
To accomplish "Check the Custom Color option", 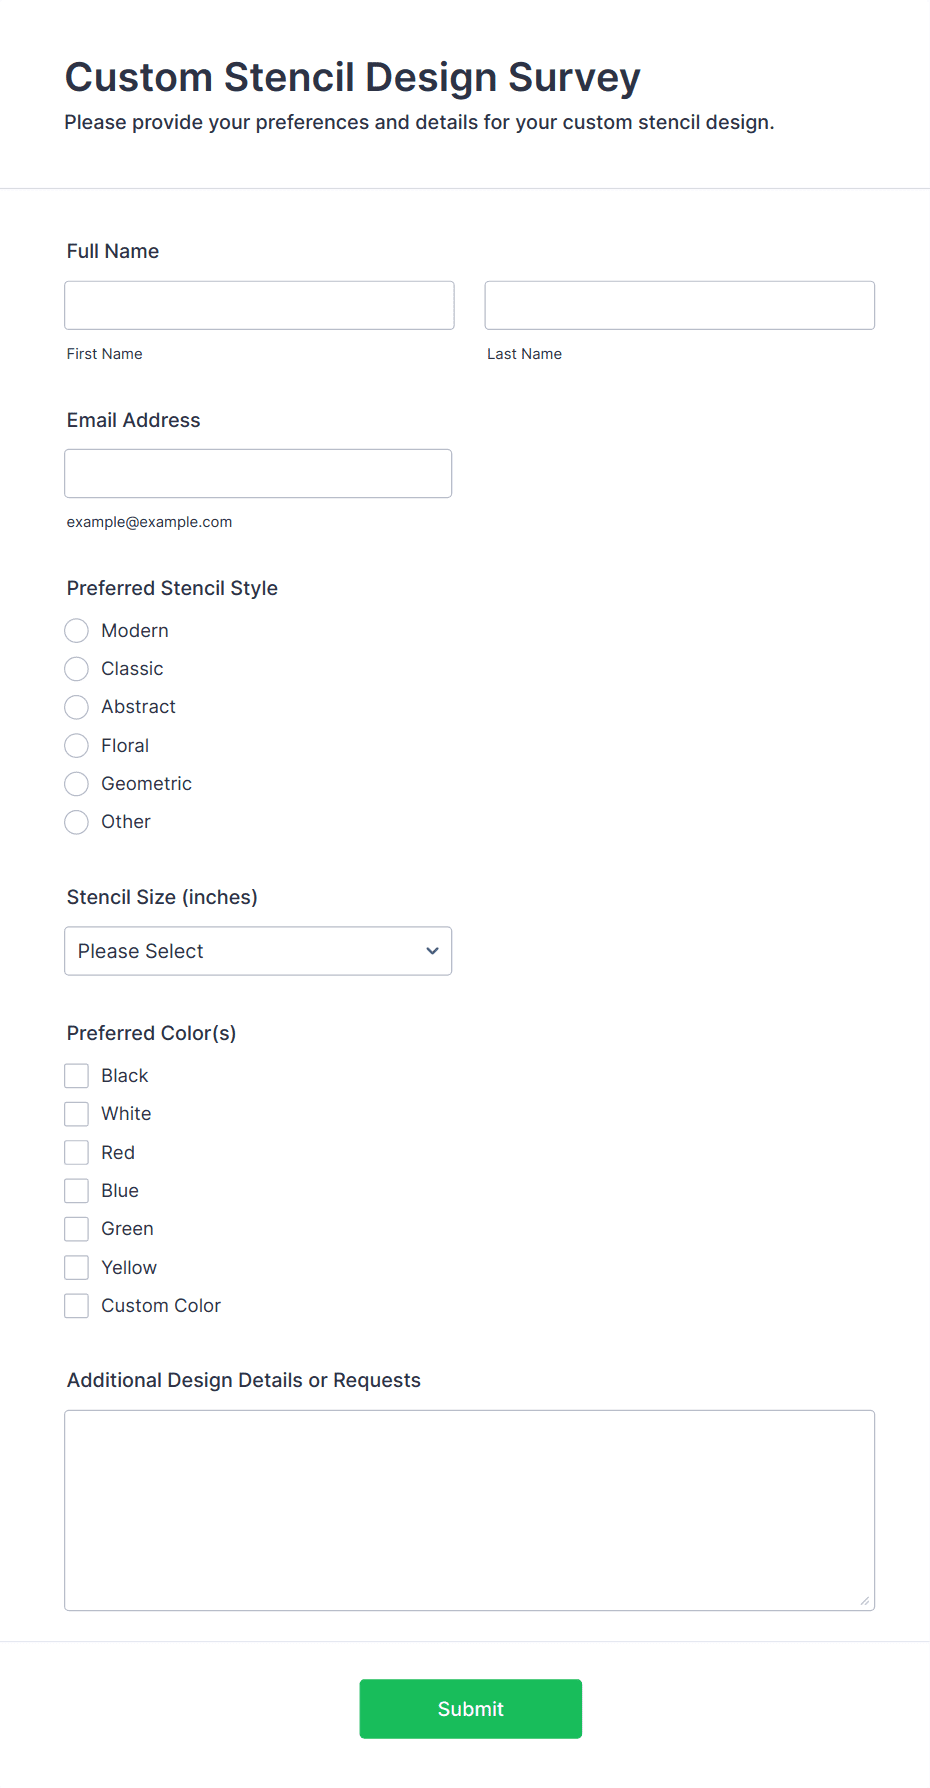I will tap(77, 1306).
